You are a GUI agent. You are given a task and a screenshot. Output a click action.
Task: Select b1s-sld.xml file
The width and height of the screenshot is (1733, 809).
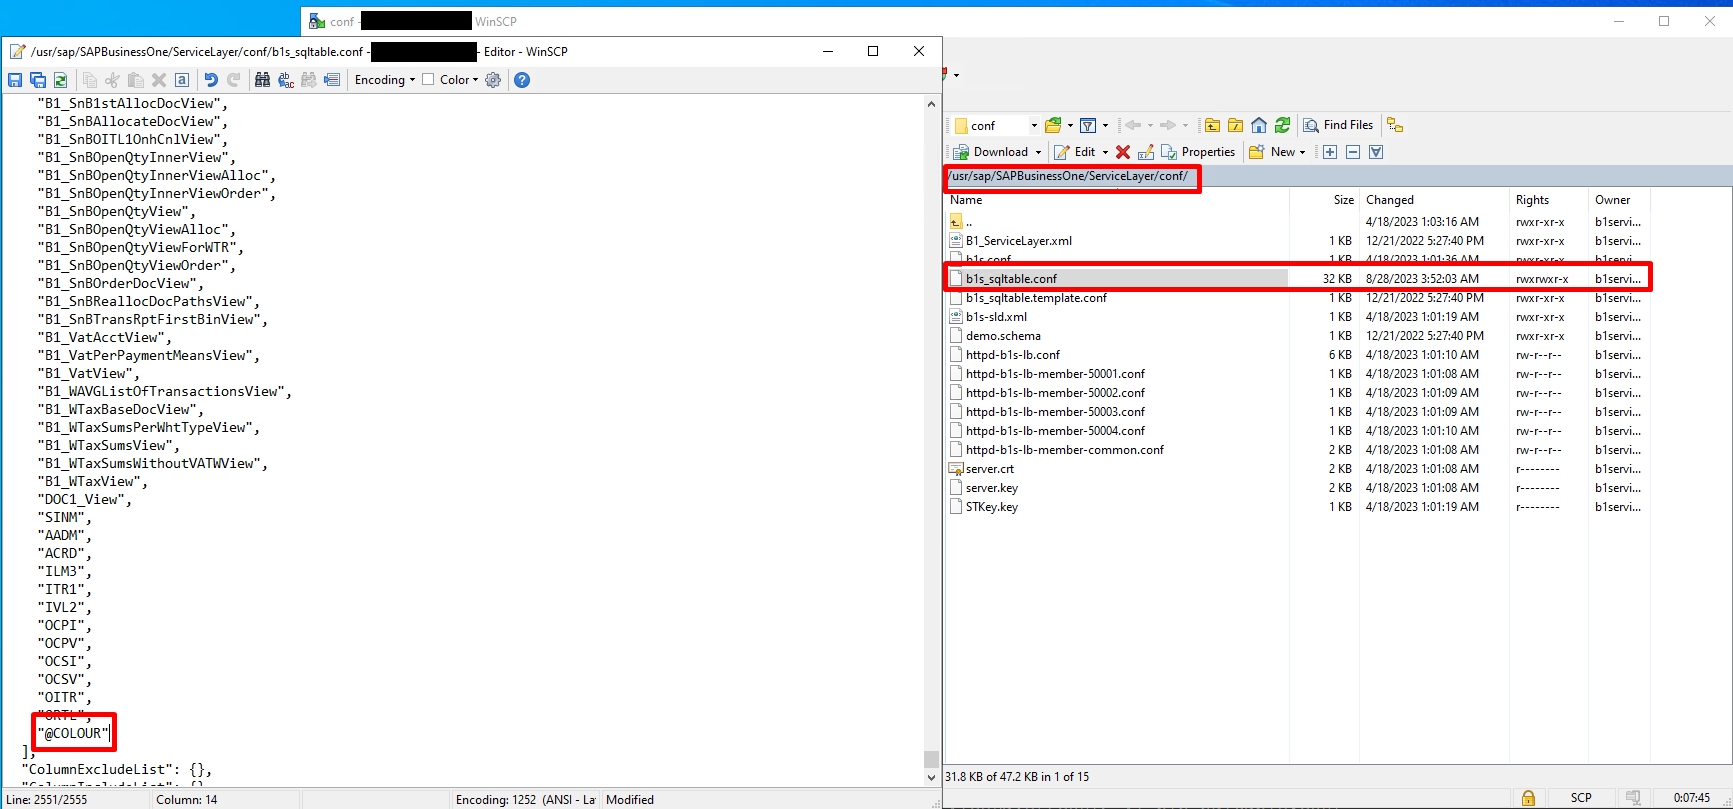point(996,317)
